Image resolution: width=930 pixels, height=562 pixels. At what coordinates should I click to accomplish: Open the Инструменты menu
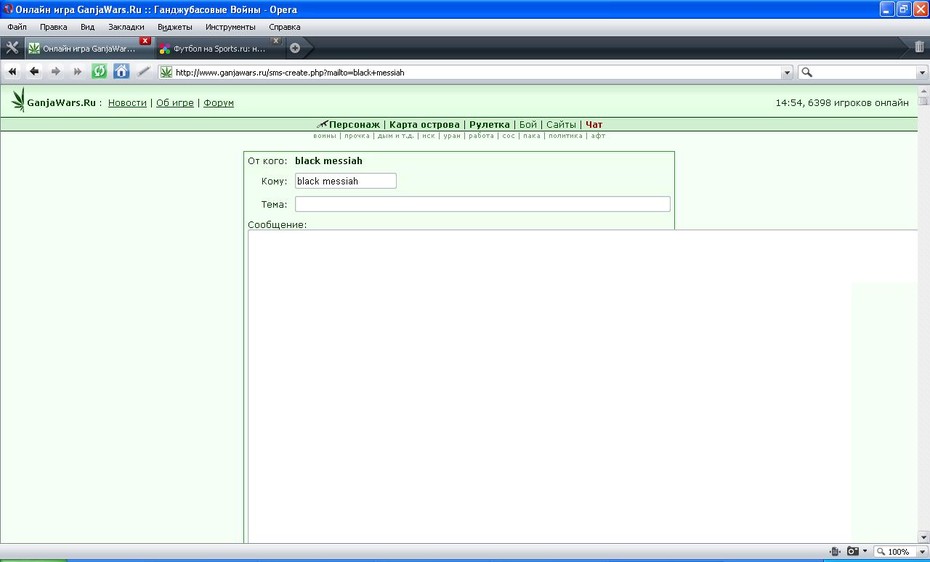230,27
